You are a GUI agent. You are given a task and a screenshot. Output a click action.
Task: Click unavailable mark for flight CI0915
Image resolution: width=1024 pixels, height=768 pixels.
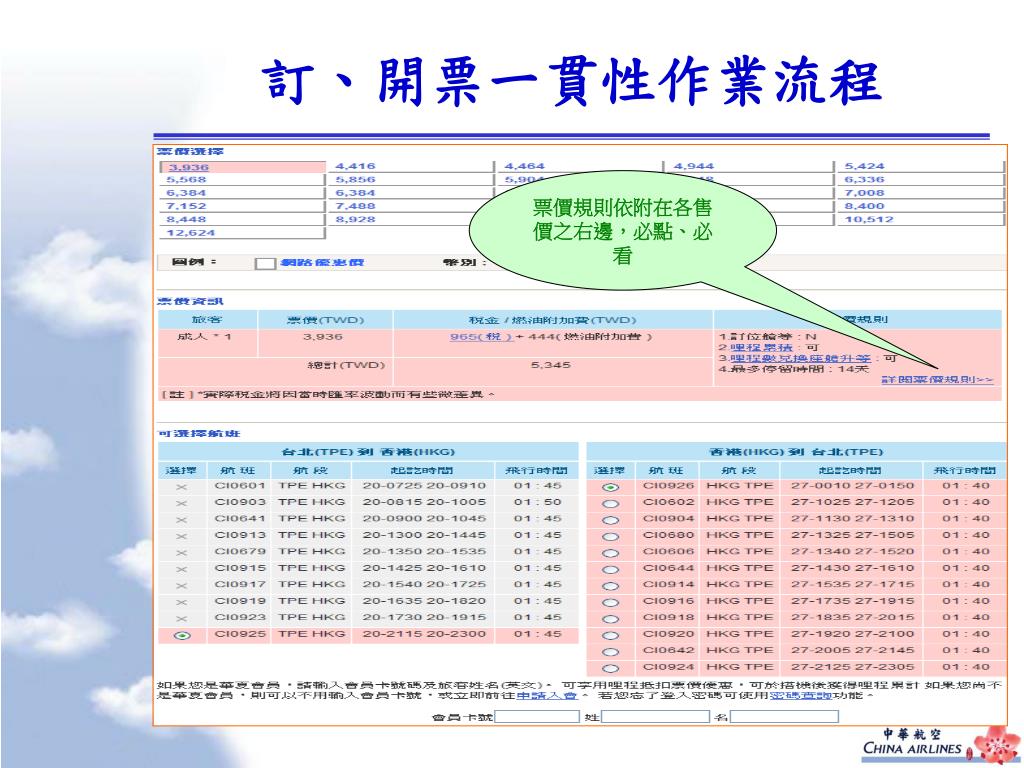click(182, 569)
